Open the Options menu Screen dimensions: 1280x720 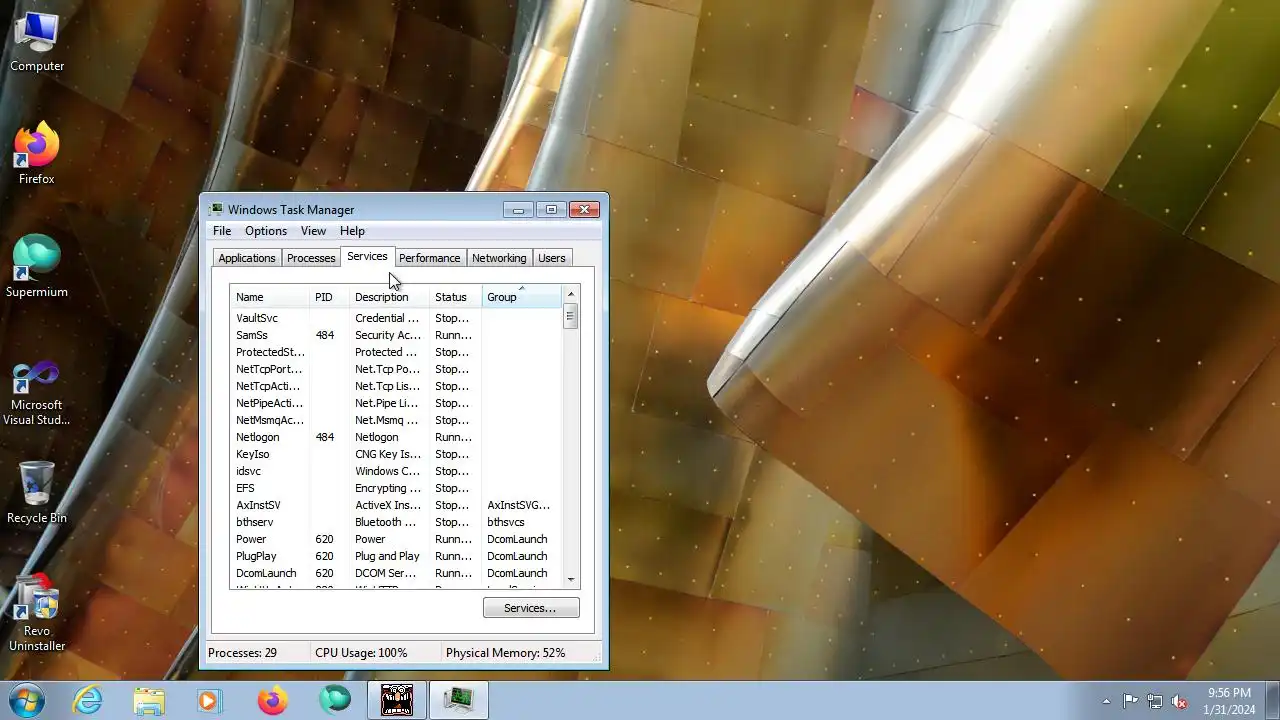(266, 231)
